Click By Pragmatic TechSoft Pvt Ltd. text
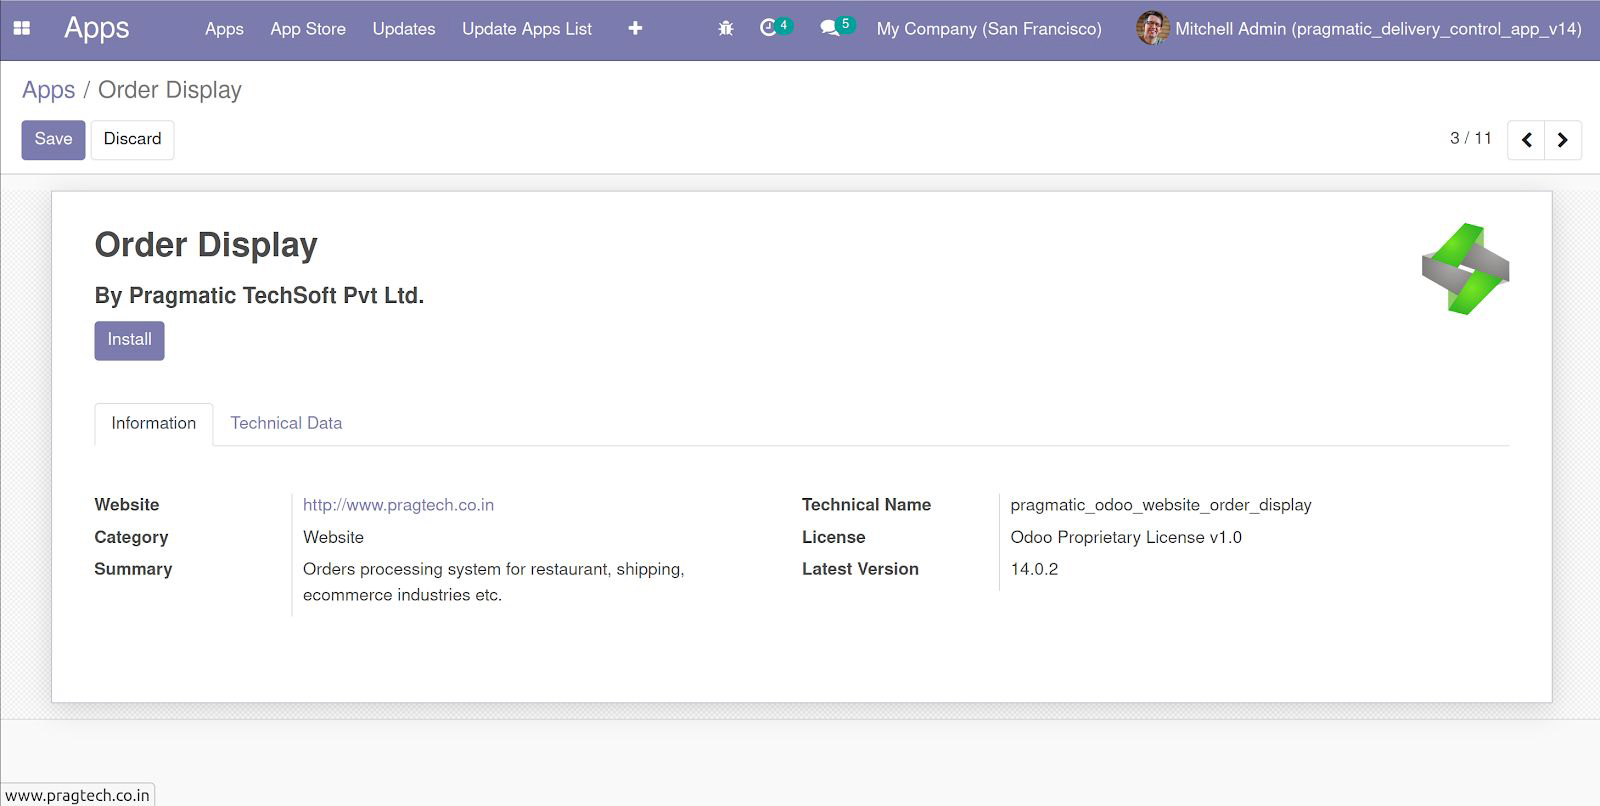Screen dimensions: 1600x806 [259, 296]
